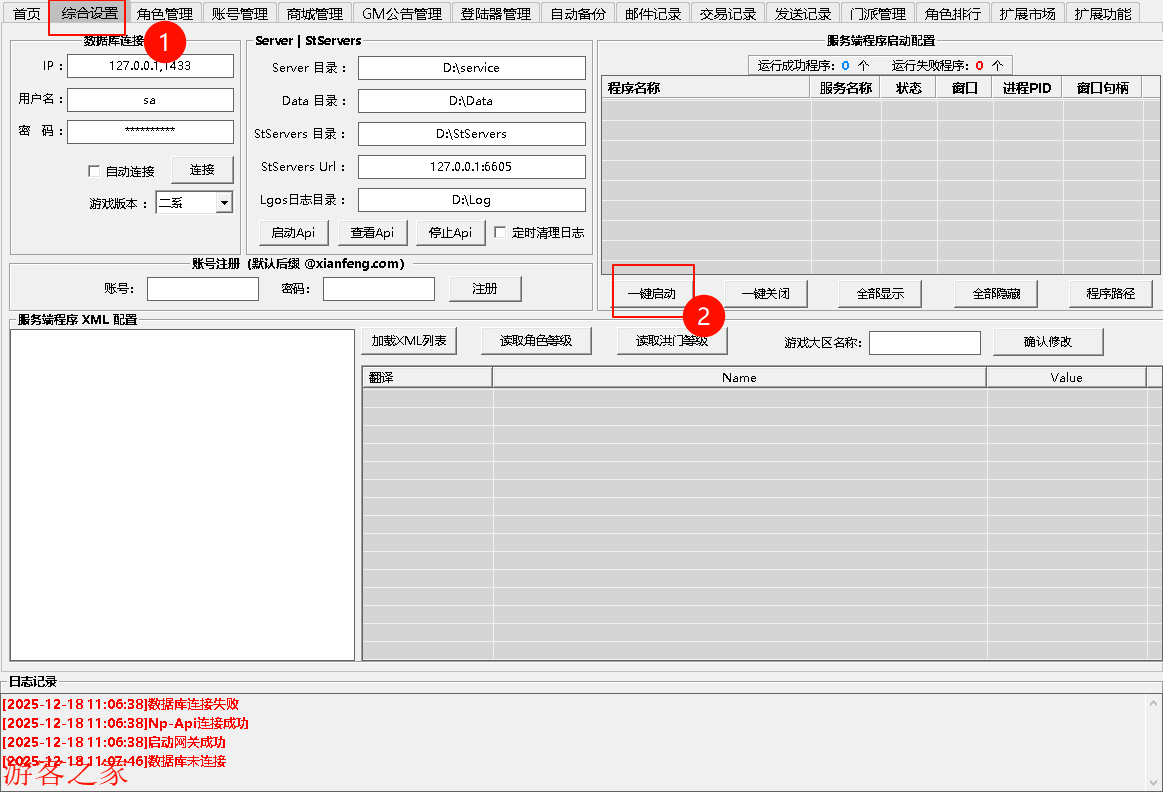Click the 停止Api button
This screenshot has width=1163, height=792.
coord(450,232)
